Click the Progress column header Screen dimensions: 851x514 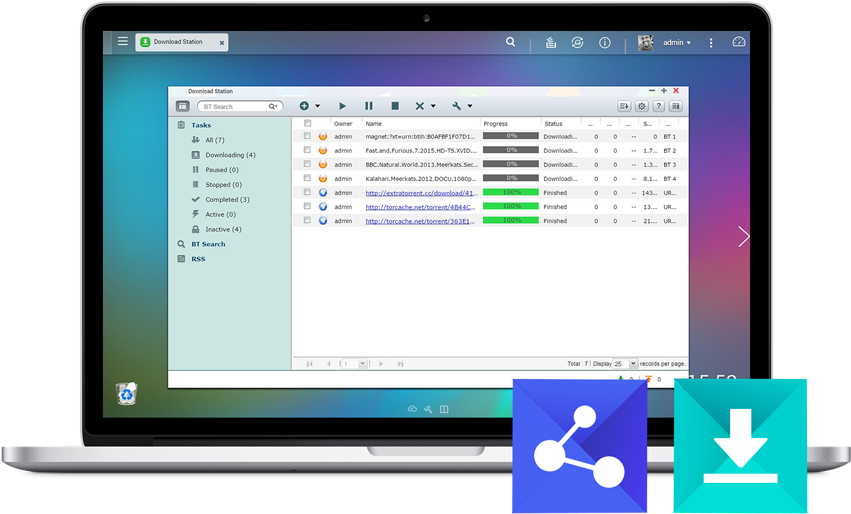[x=496, y=124]
